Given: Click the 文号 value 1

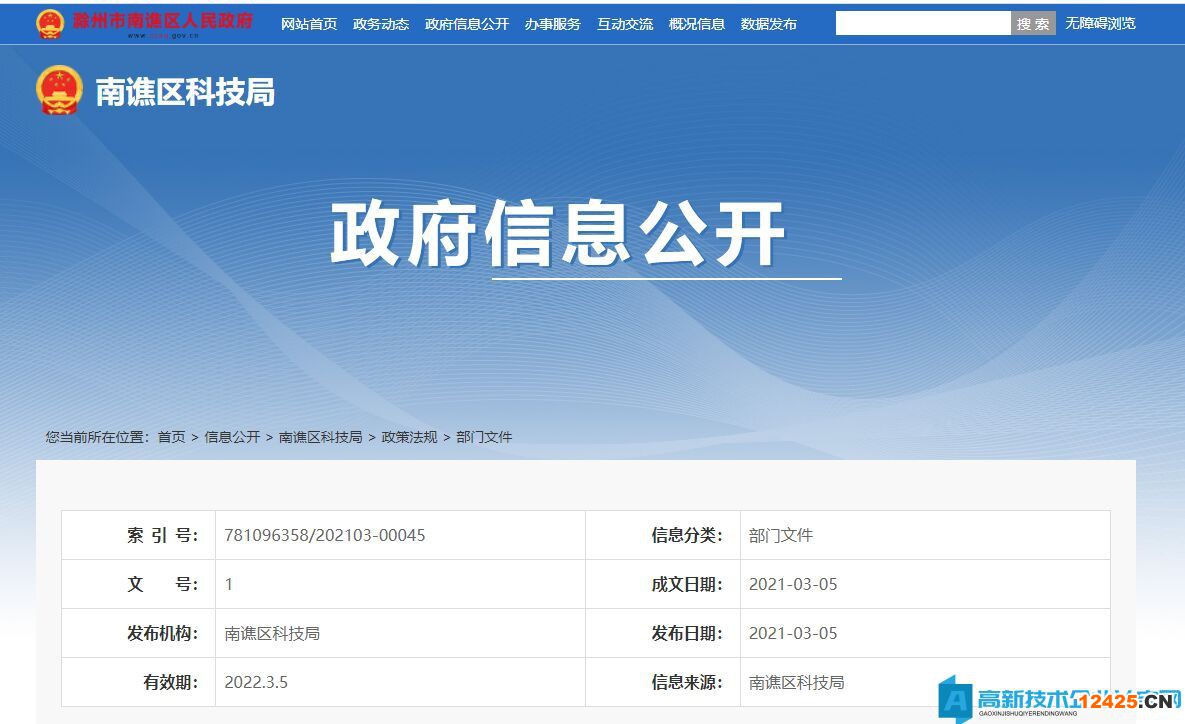Looking at the screenshot, I should point(229,584).
